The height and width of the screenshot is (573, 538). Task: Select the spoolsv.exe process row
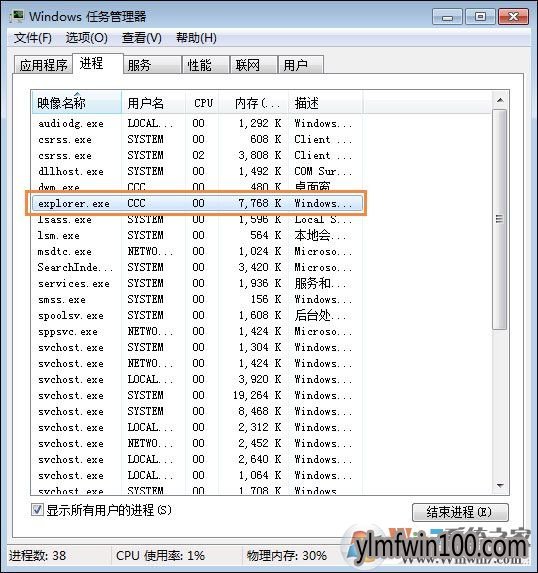point(197,315)
